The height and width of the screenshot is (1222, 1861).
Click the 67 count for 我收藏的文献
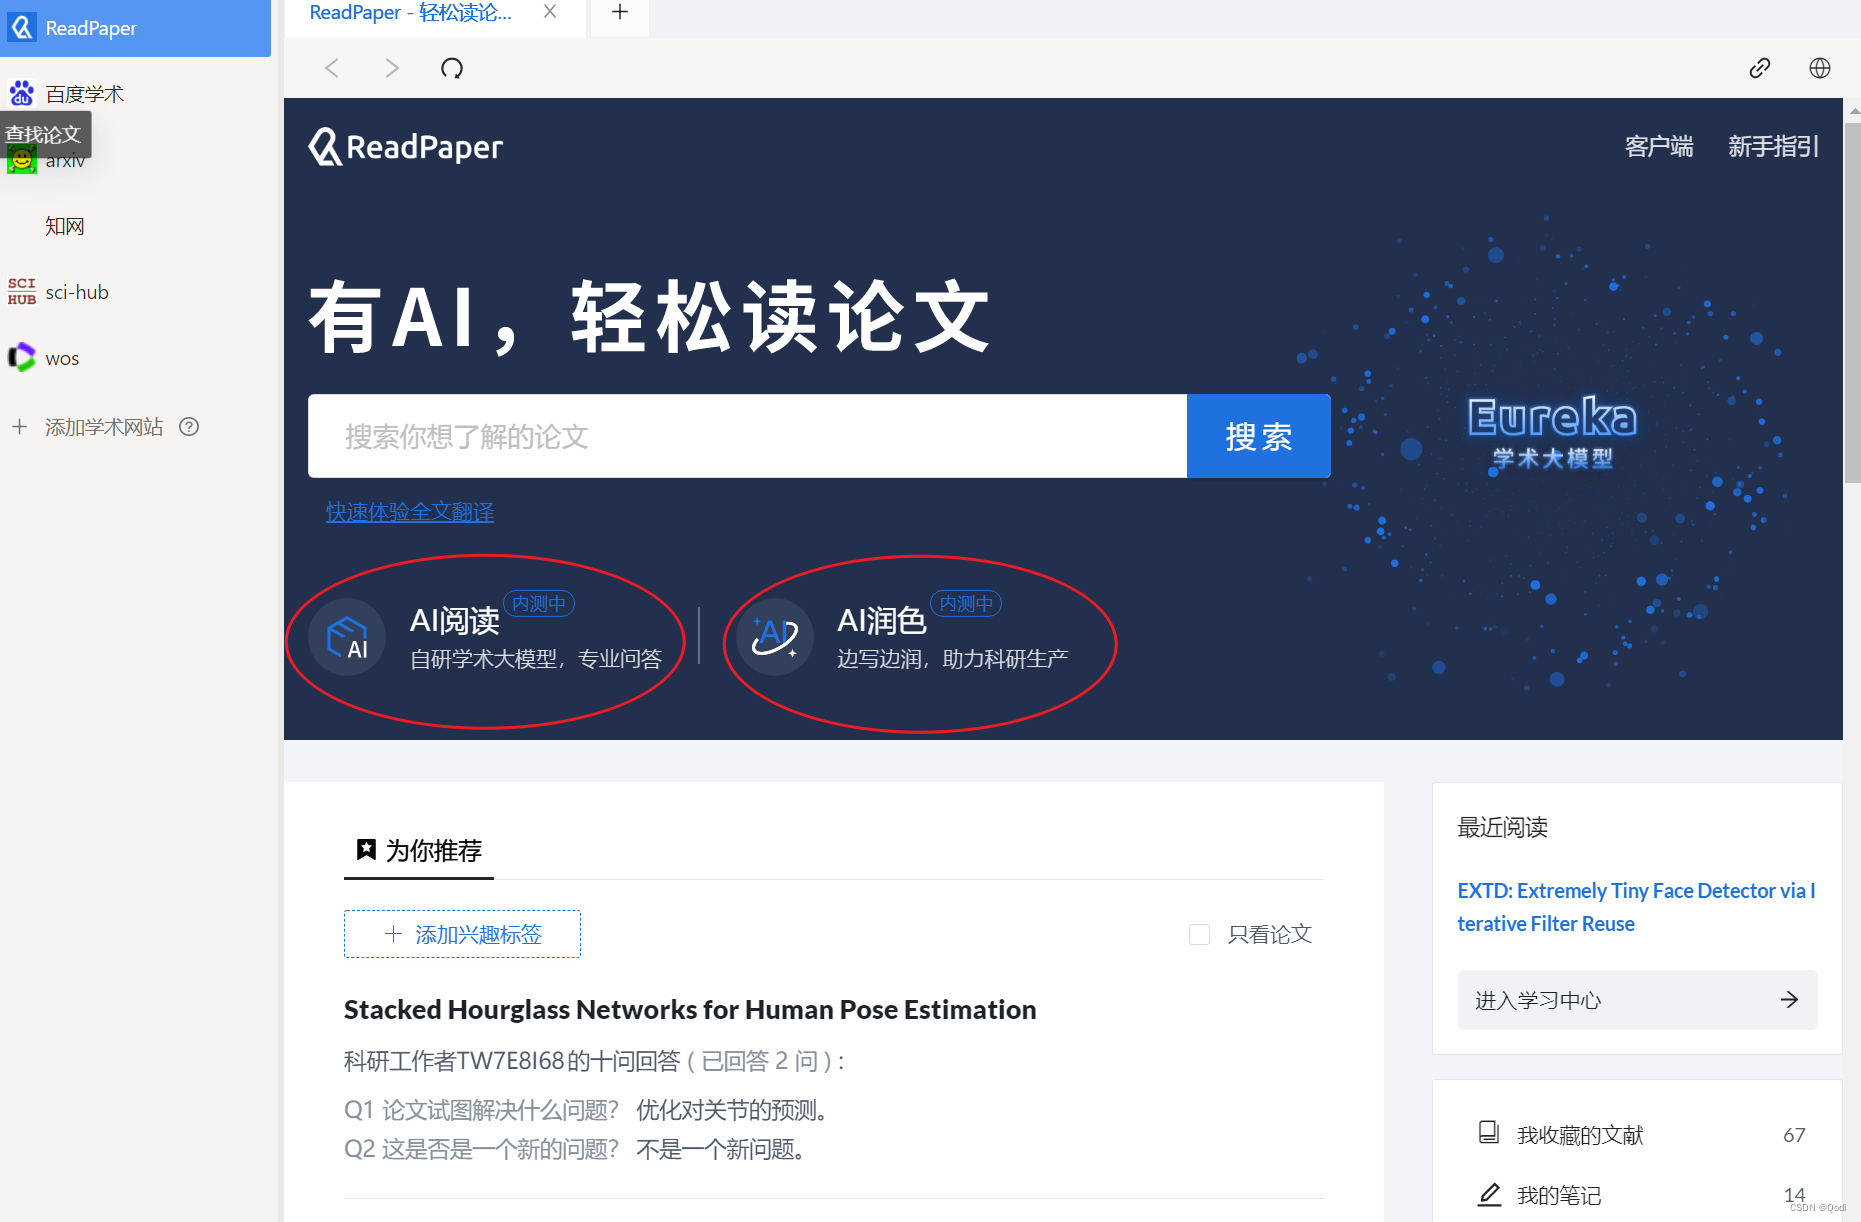[1794, 1135]
